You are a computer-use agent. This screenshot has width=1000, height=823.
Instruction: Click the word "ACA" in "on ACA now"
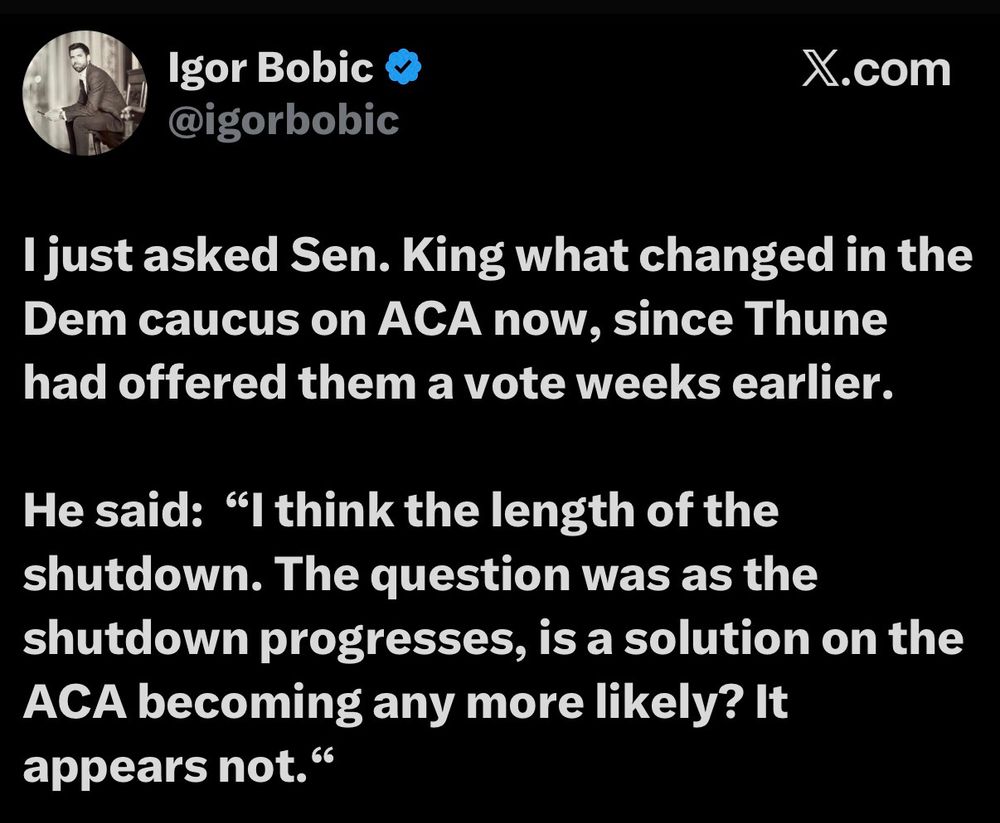[430, 319]
